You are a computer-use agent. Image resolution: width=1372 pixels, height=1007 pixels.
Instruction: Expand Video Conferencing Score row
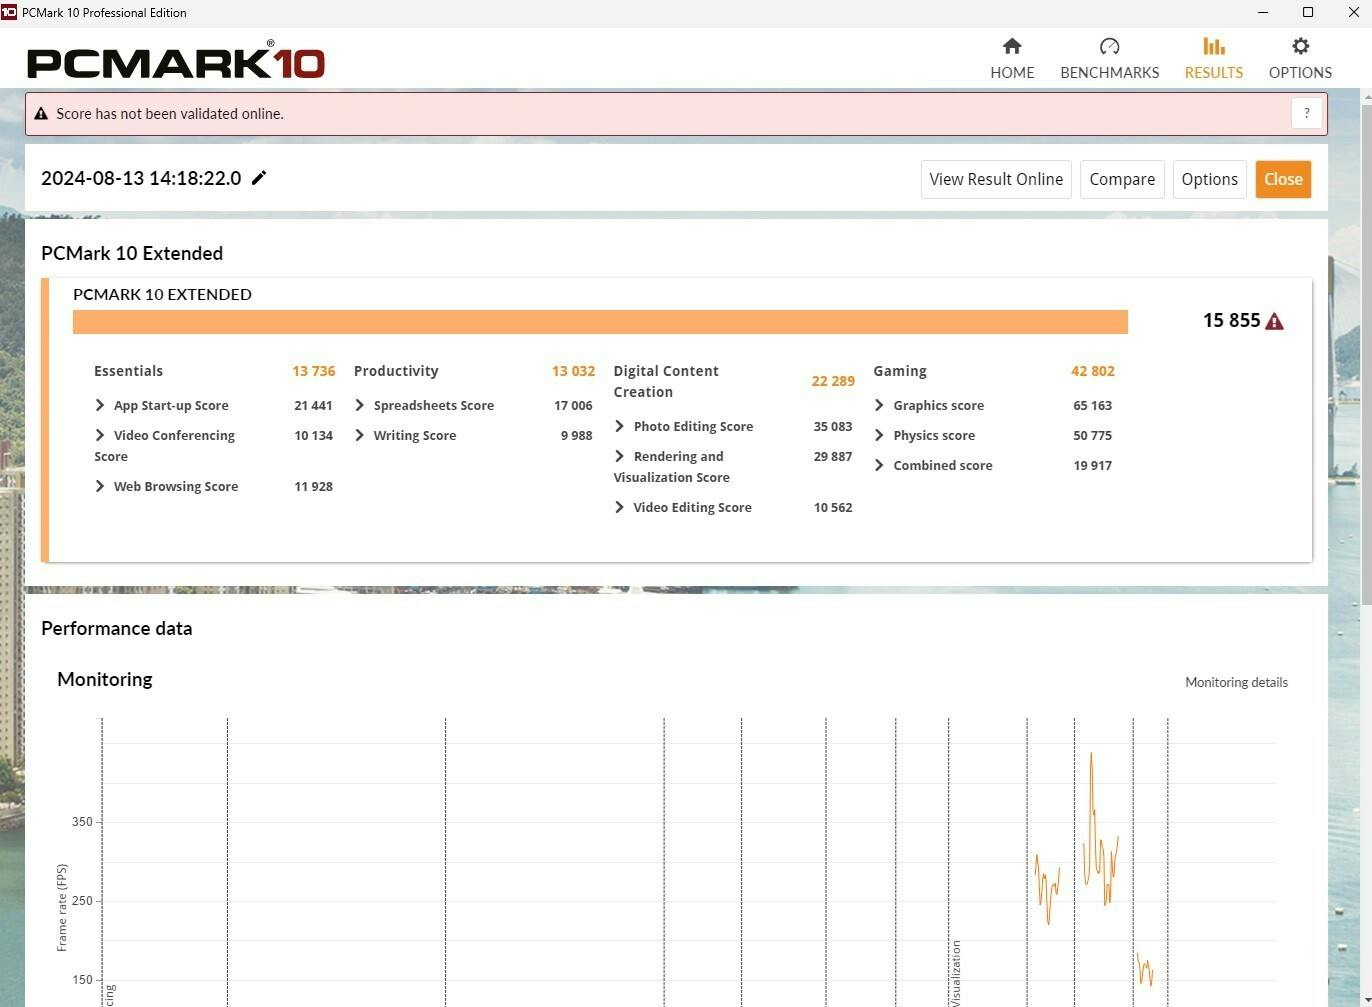(100, 435)
